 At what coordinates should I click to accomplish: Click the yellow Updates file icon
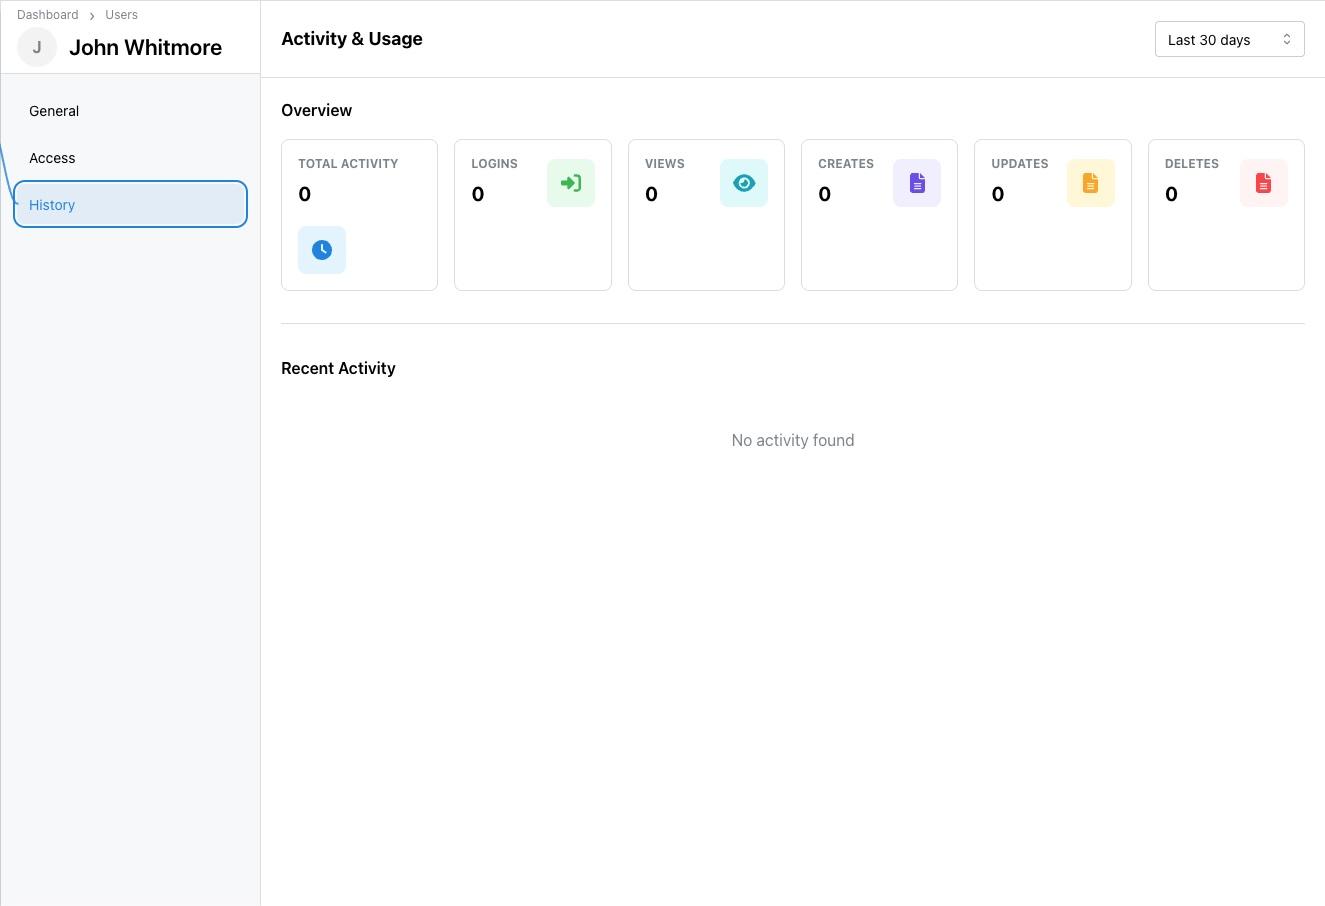coord(1090,182)
